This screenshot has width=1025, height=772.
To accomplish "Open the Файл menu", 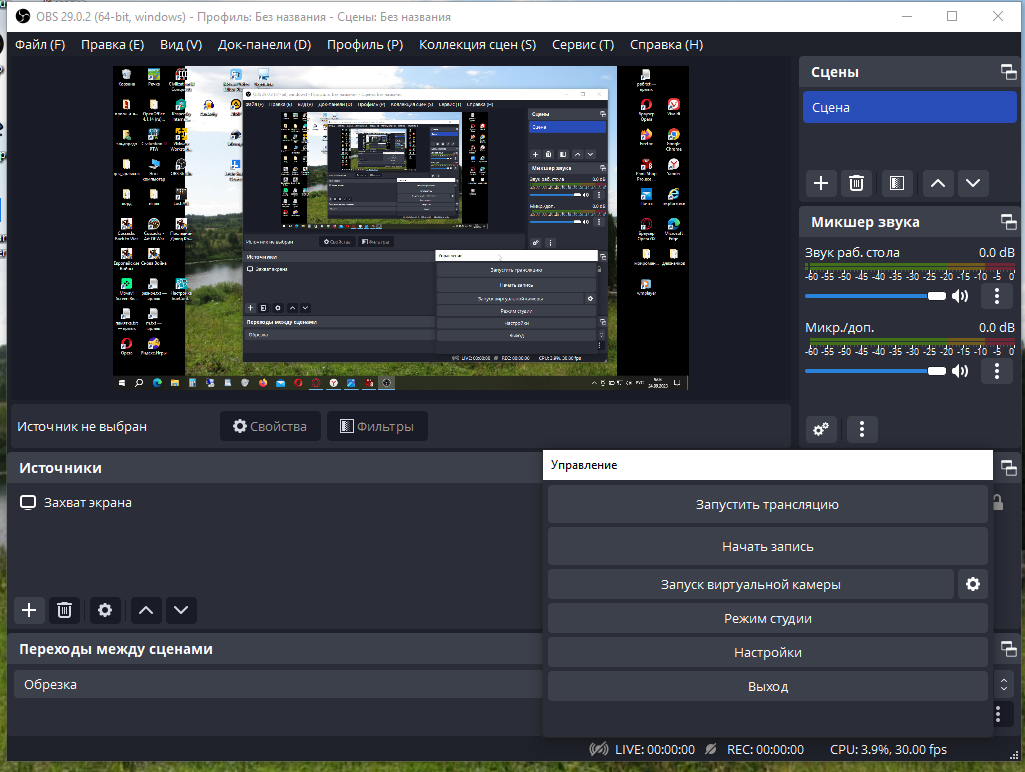I will (x=40, y=44).
